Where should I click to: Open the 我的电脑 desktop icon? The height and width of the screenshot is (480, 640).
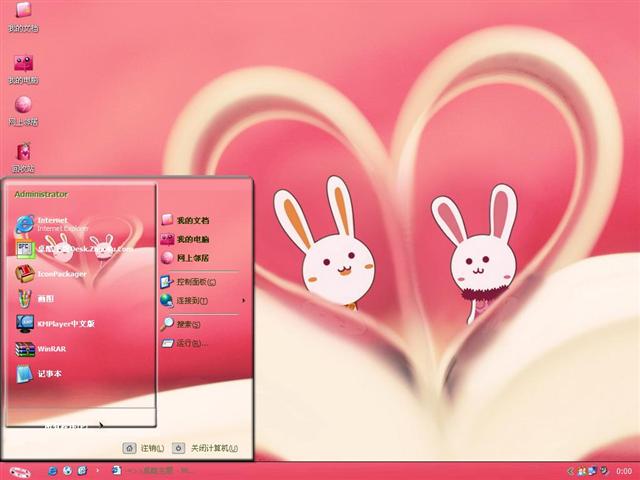tap(22, 66)
